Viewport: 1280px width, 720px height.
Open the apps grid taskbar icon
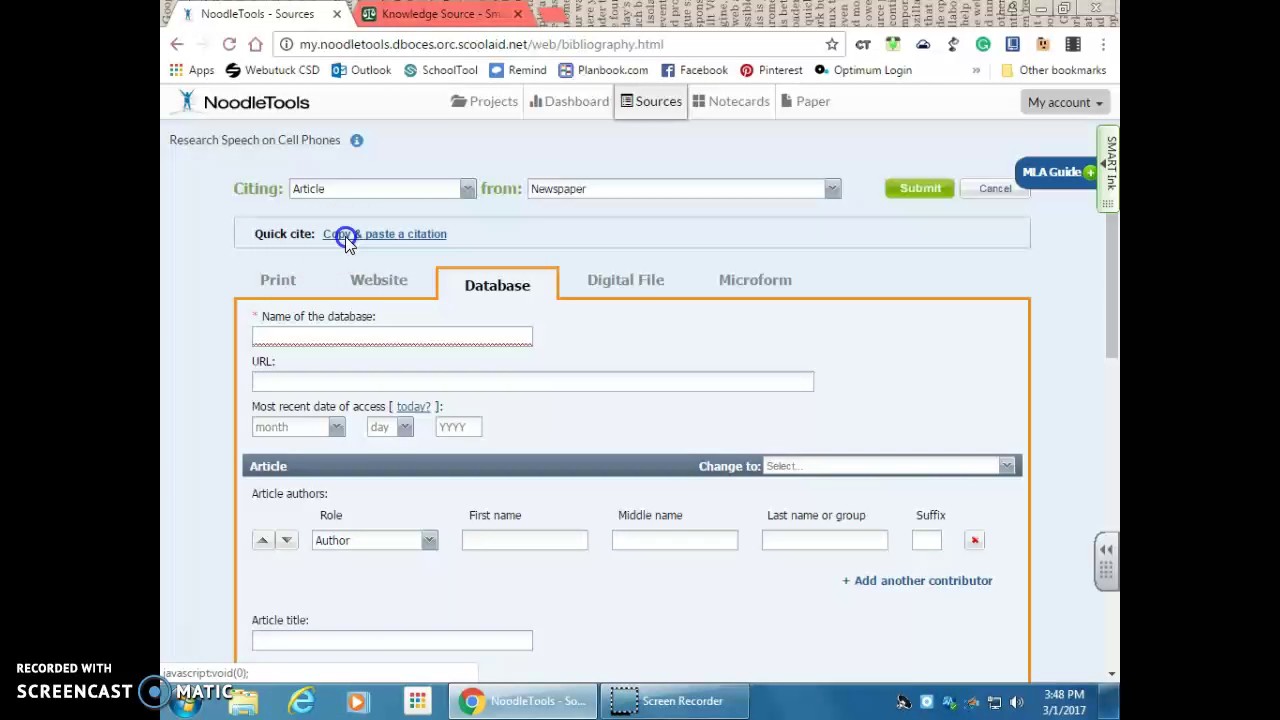417,701
